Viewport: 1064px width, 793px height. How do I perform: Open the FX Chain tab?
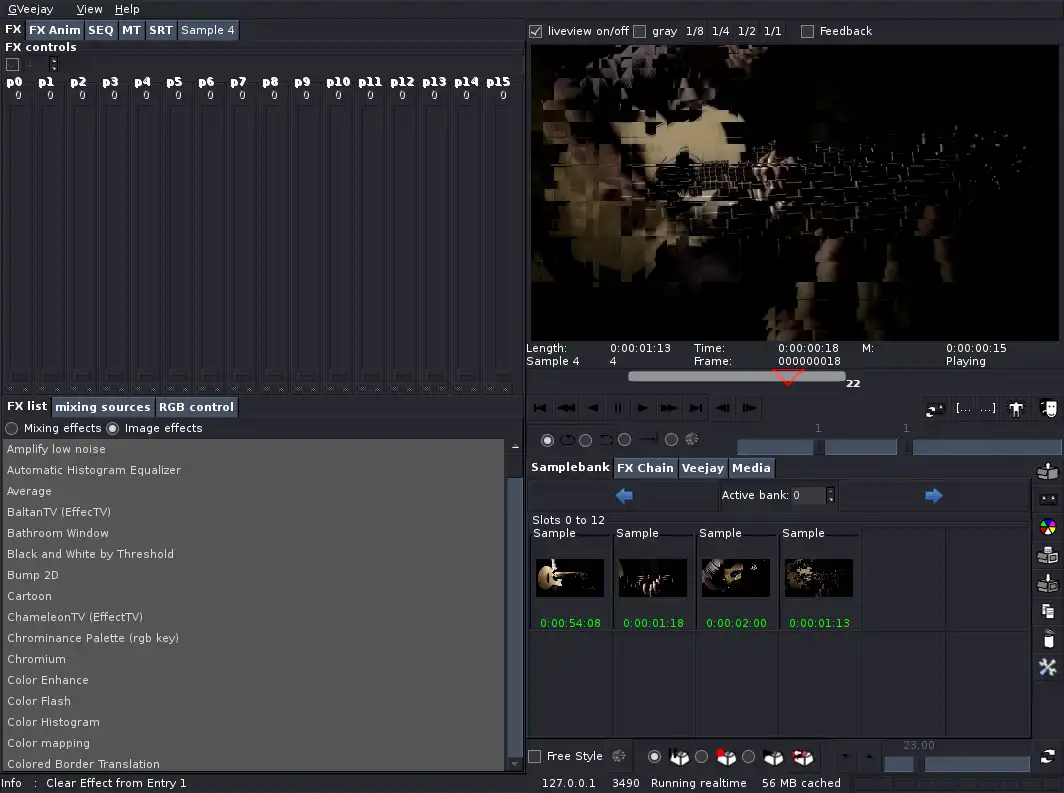645,468
